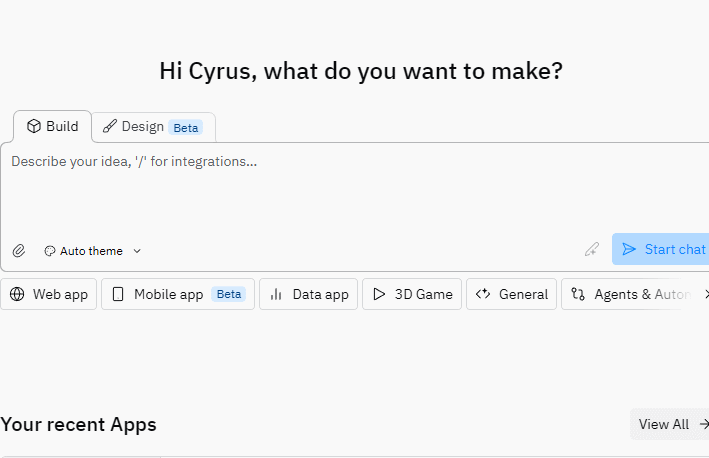Image resolution: width=709 pixels, height=458 pixels.
Task: Click the bar chart Data app icon
Action: pyautogui.click(x=276, y=294)
